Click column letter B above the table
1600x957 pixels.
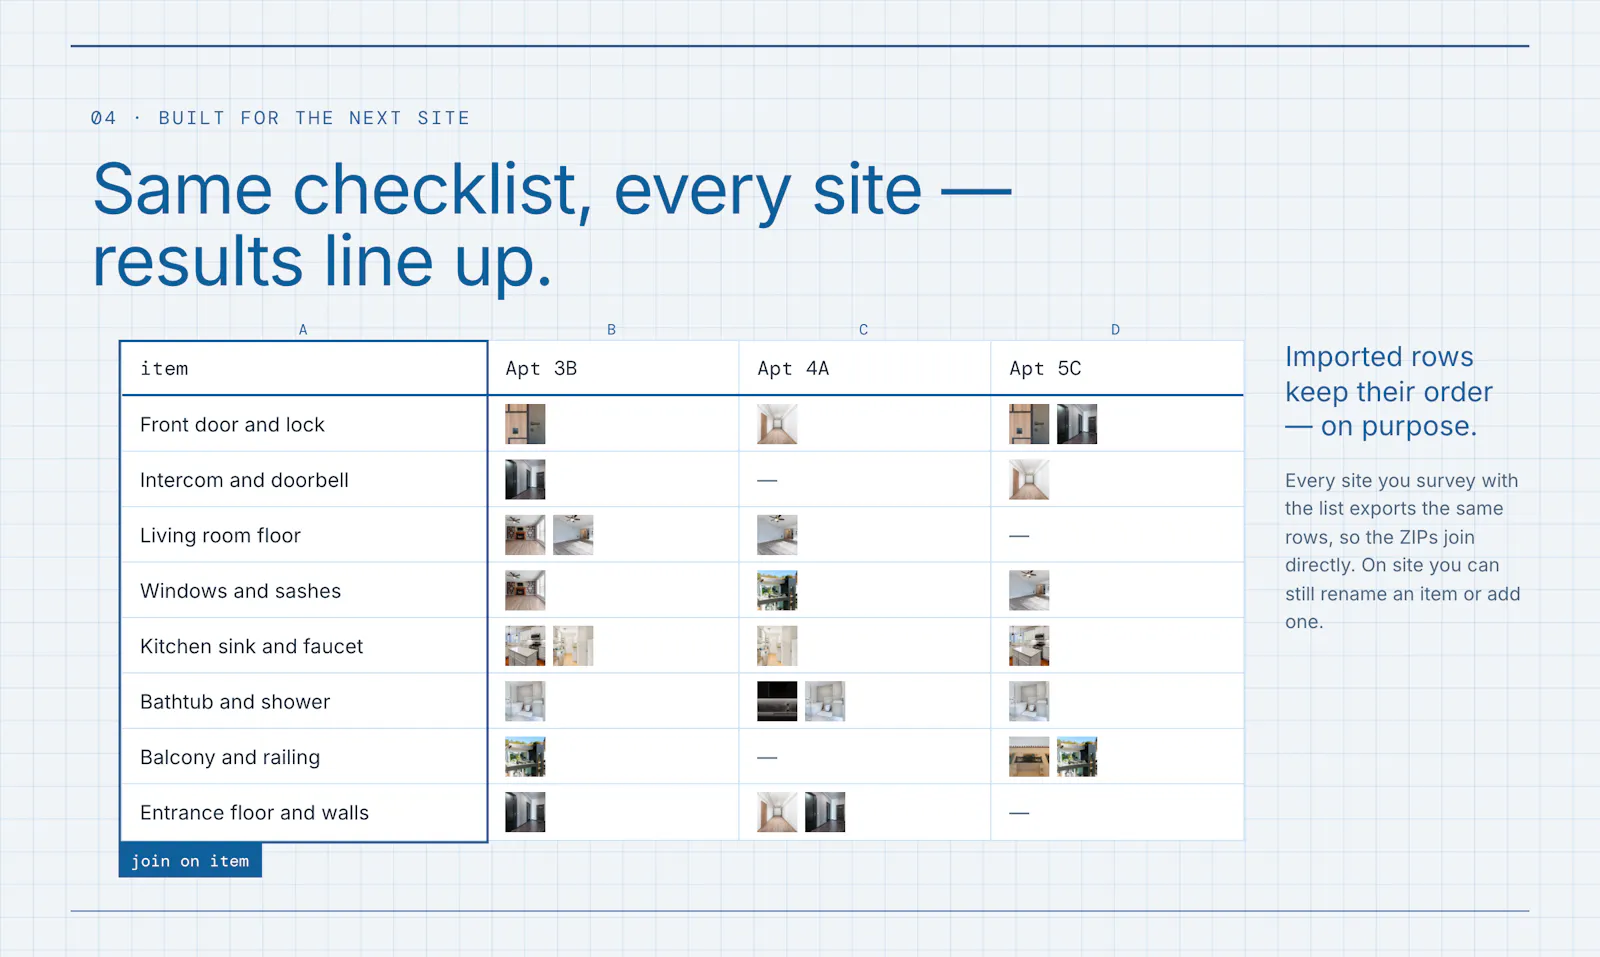(x=611, y=329)
